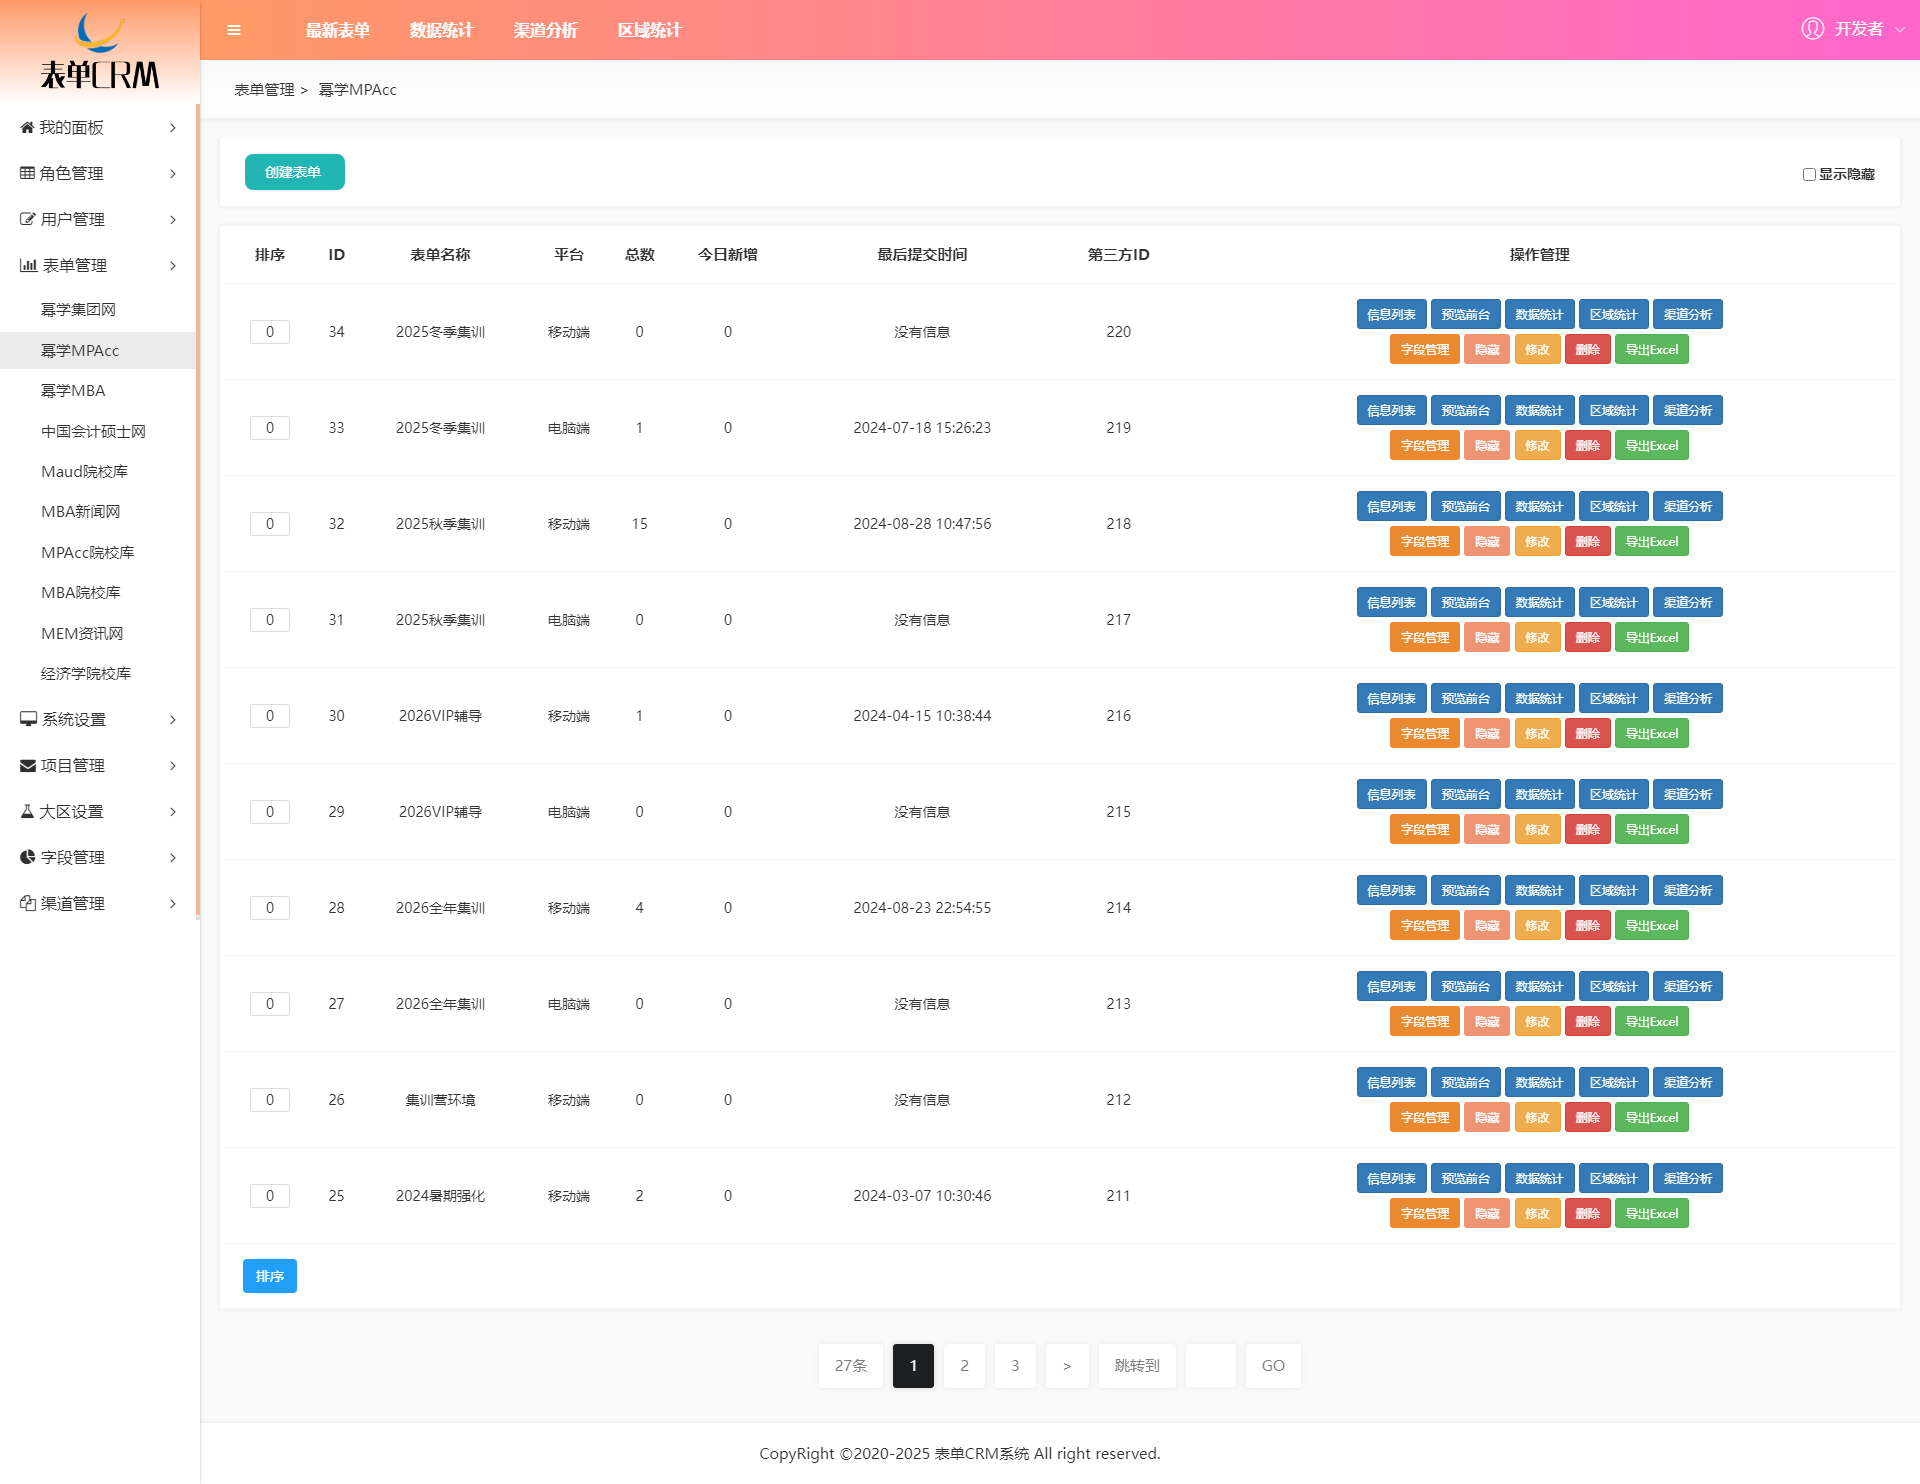
Task: Click the 字段管理 icon for row 29
Action: [x=1424, y=828]
